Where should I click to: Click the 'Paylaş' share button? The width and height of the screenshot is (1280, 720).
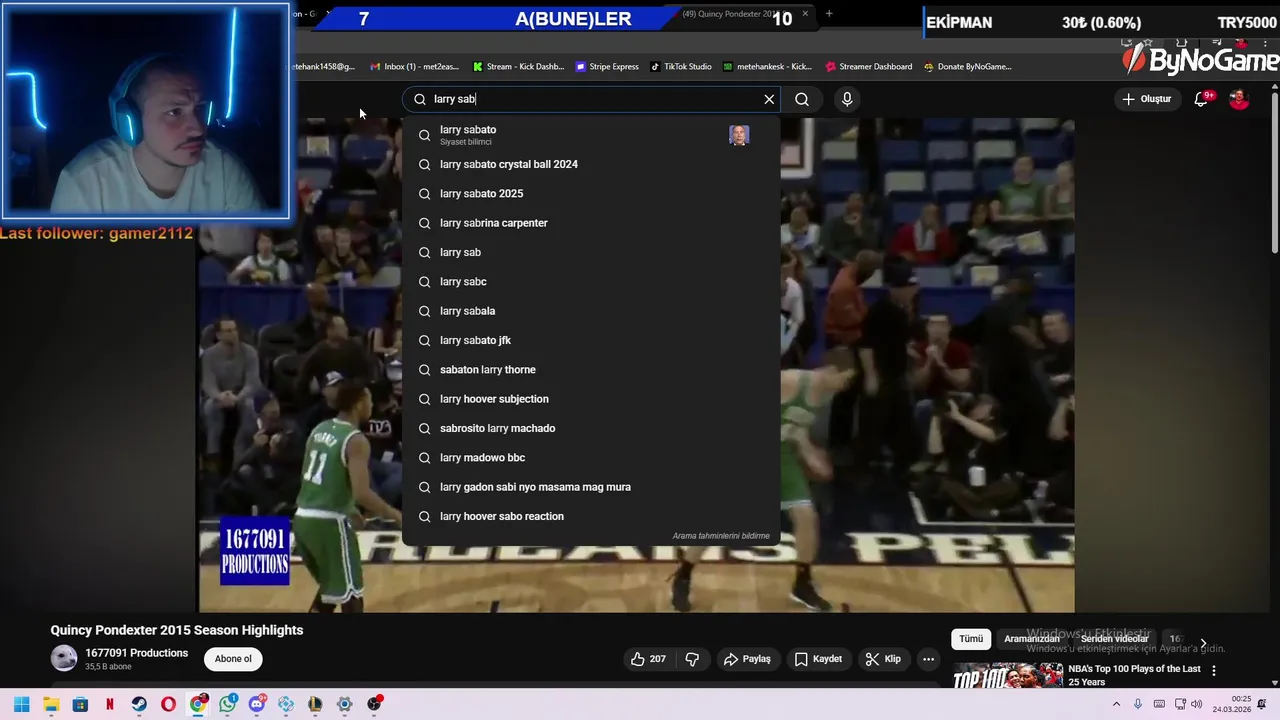(x=747, y=659)
